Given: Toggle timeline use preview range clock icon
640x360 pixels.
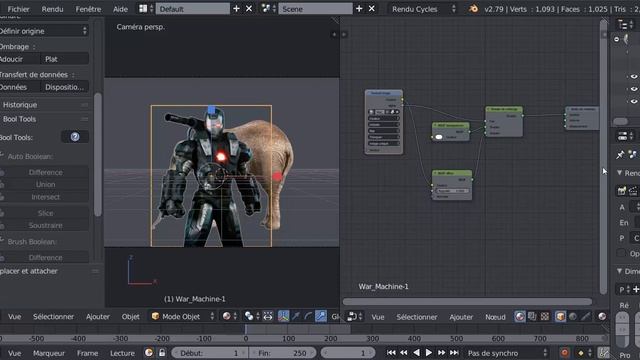Looking at the screenshot, I should coord(149,353).
